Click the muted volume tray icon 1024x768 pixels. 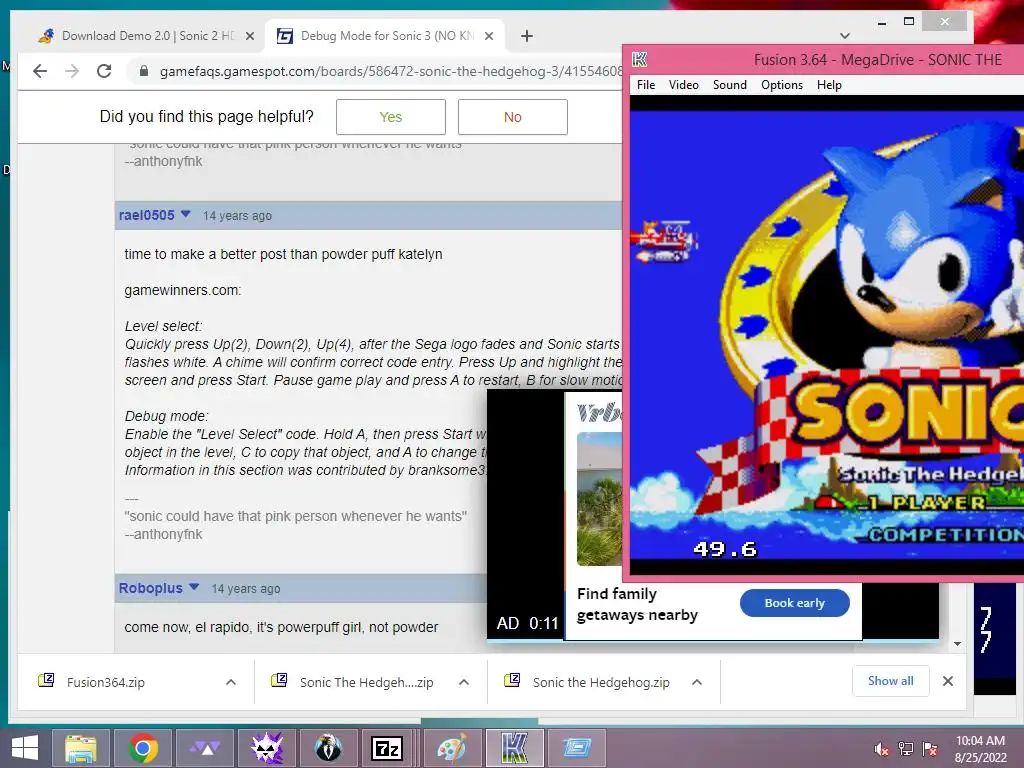click(882, 749)
